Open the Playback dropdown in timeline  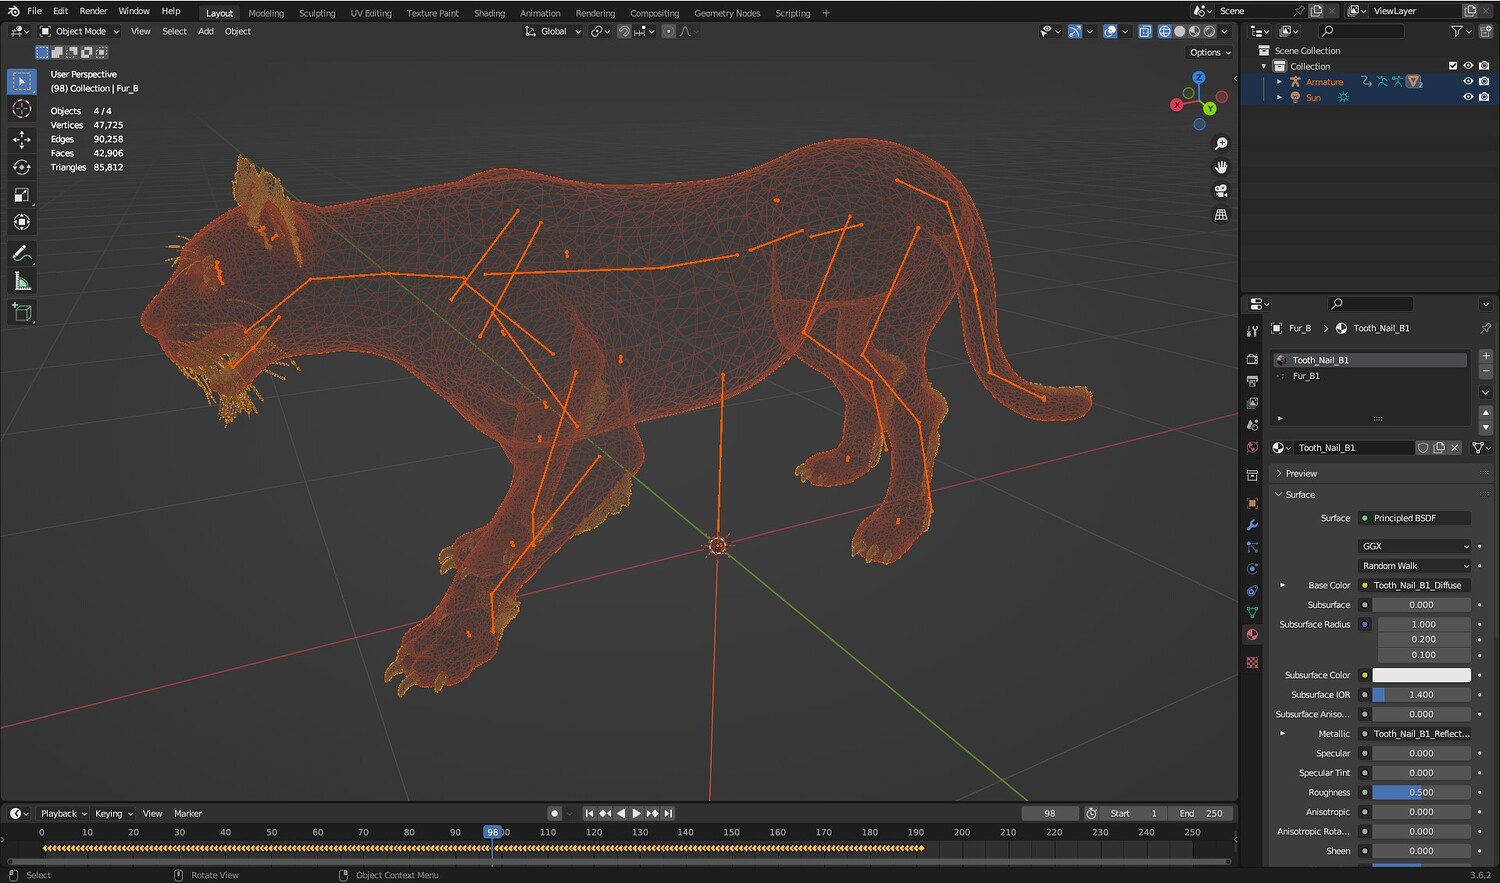tap(64, 813)
